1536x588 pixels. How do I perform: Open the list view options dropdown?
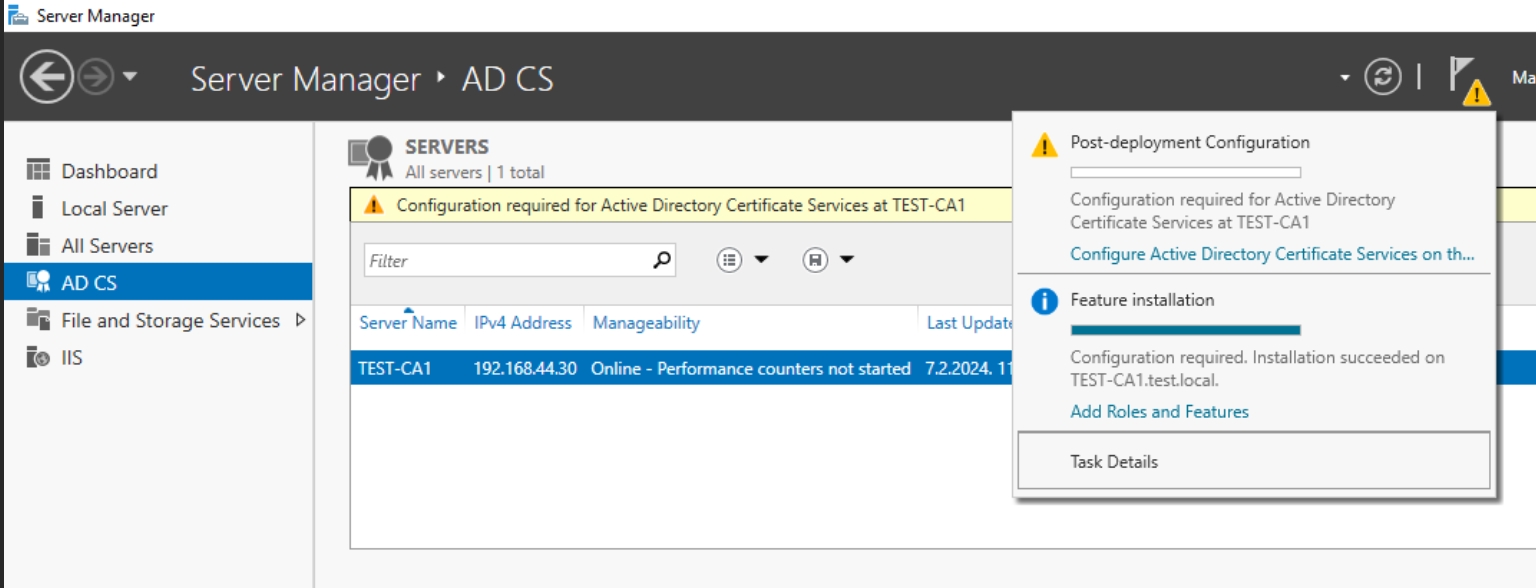[x=743, y=260]
